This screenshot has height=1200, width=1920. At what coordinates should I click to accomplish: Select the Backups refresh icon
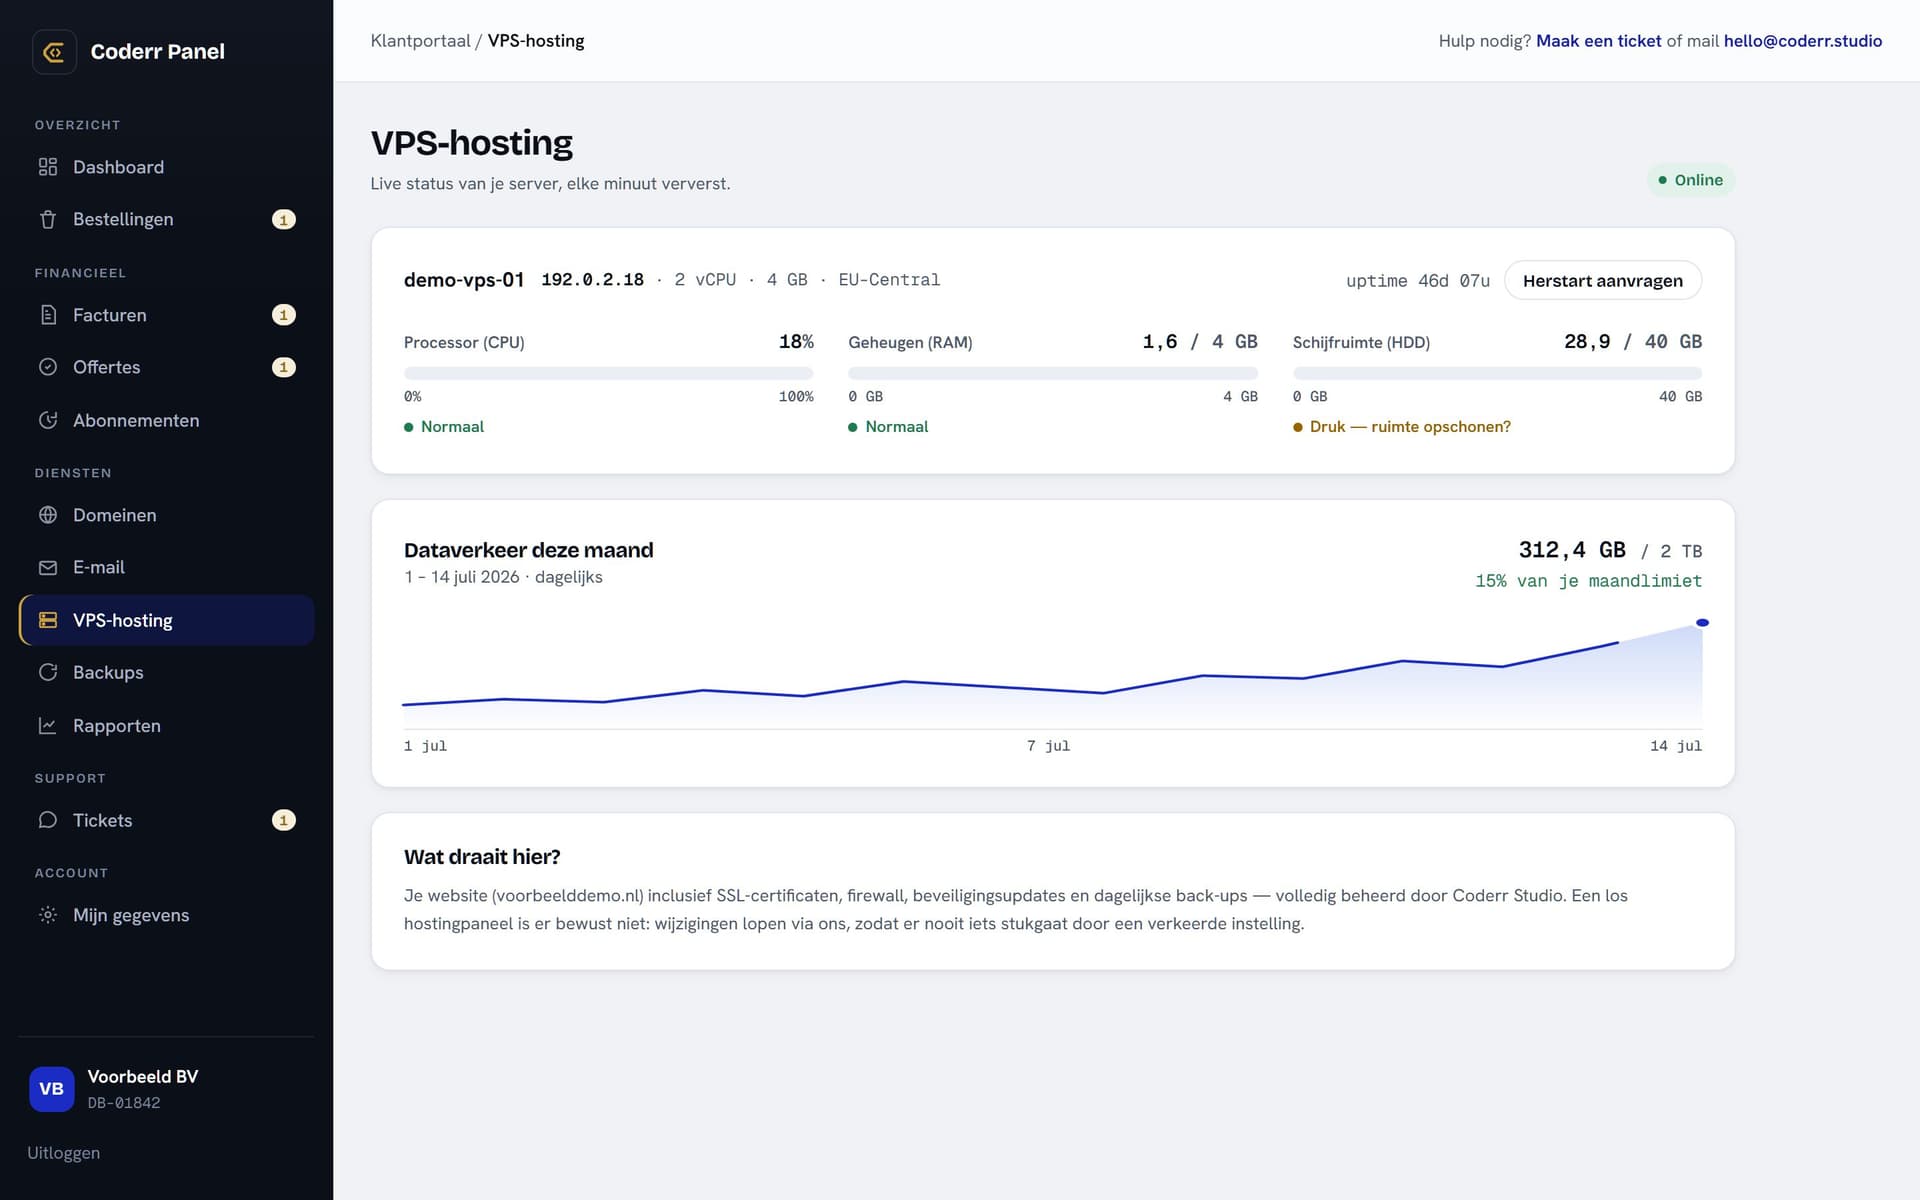[x=48, y=672]
